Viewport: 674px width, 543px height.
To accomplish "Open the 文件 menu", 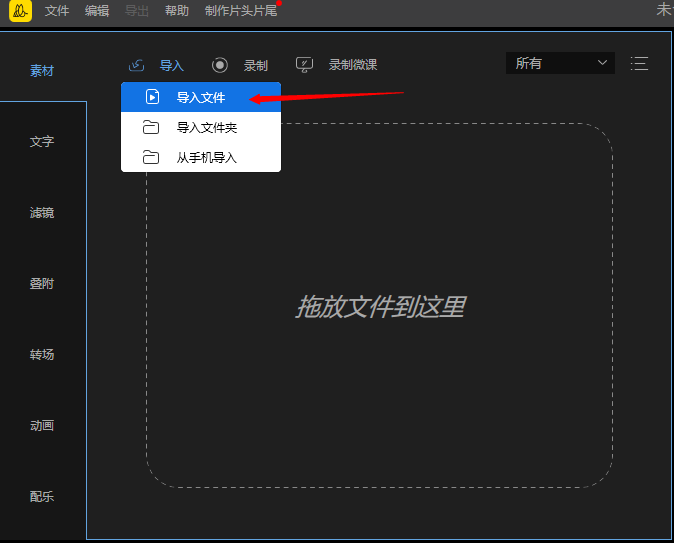I will (57, 11).
